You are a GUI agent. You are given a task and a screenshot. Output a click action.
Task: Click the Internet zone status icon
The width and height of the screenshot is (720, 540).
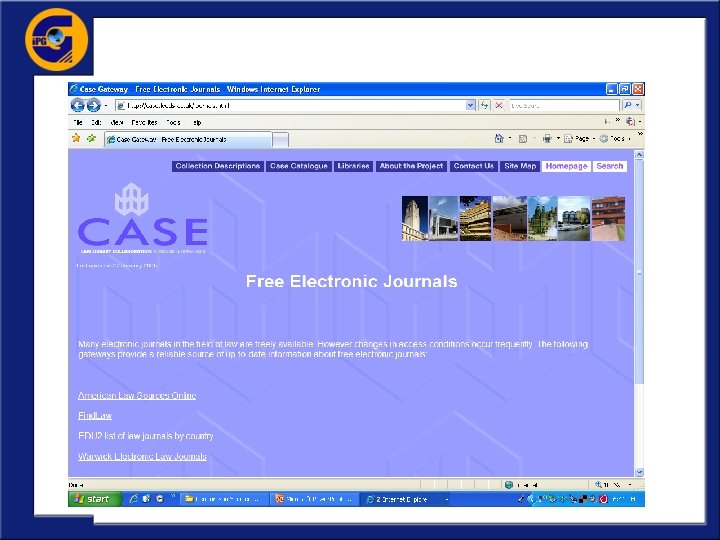[x=509, y=484]
